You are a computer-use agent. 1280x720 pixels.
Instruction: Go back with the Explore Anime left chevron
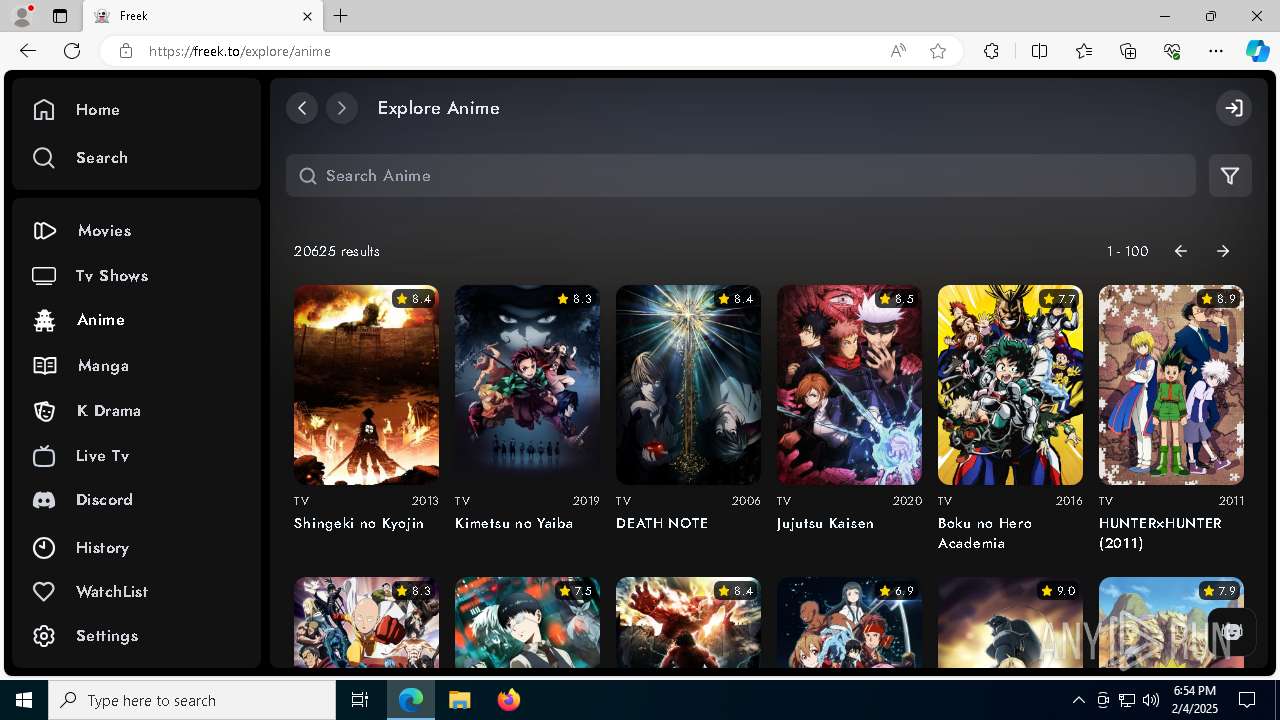tap(302, 108)
